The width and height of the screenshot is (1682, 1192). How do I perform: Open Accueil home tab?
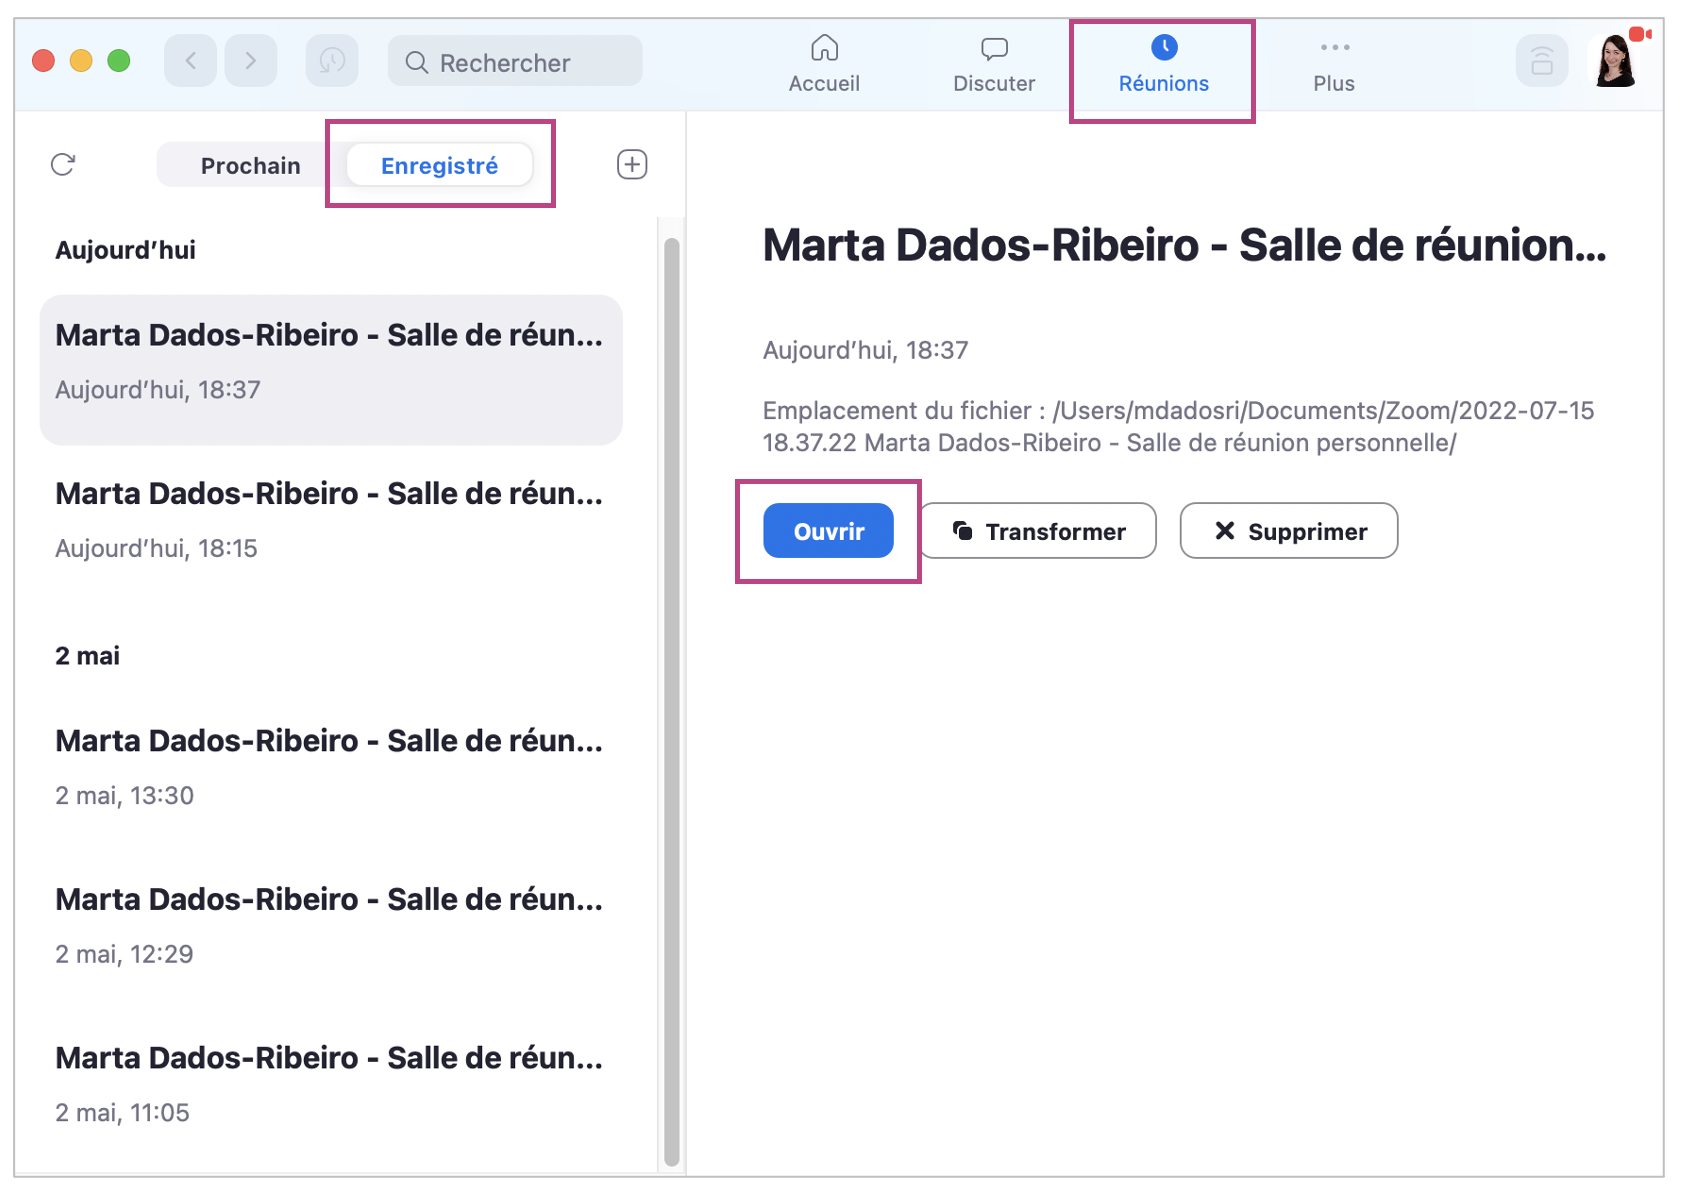[823, 64]
